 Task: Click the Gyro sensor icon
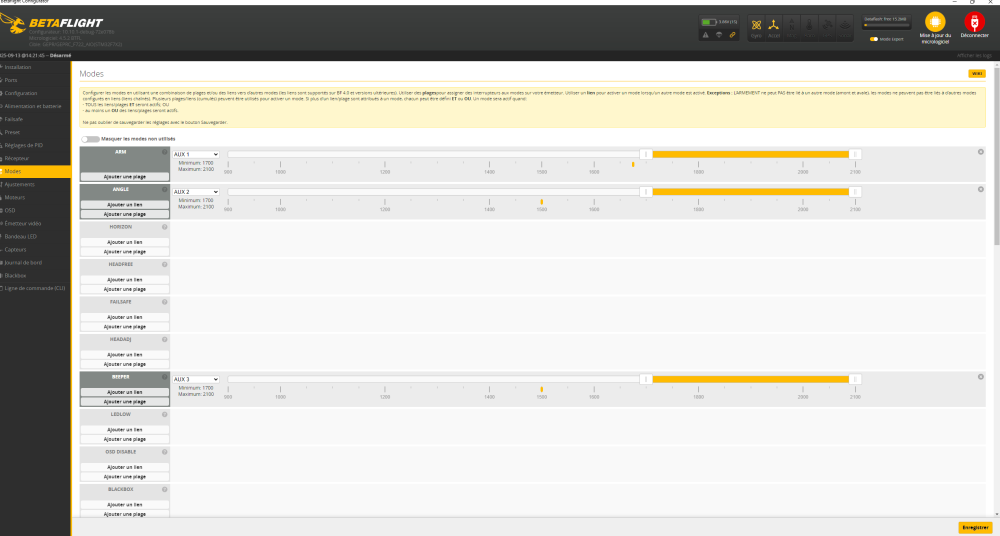tap(756, 25)
